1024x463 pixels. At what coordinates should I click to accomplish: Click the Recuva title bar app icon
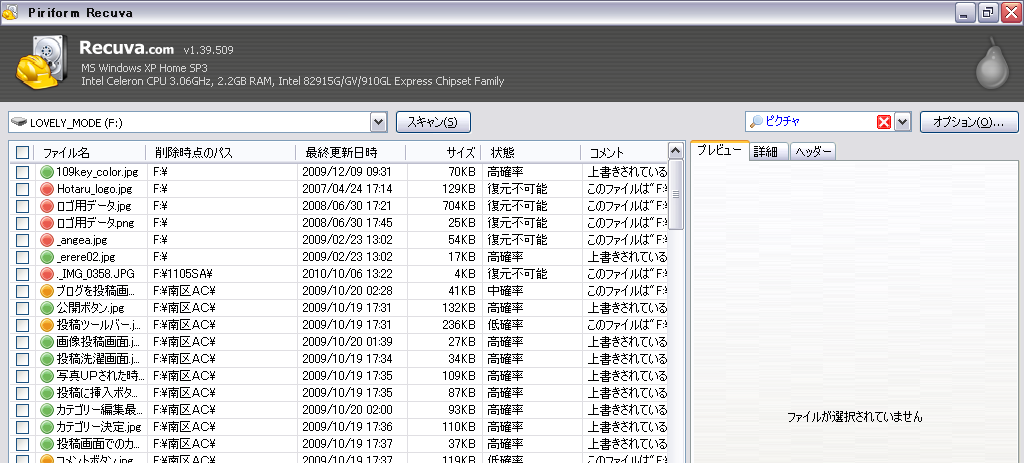coord(10,12)
